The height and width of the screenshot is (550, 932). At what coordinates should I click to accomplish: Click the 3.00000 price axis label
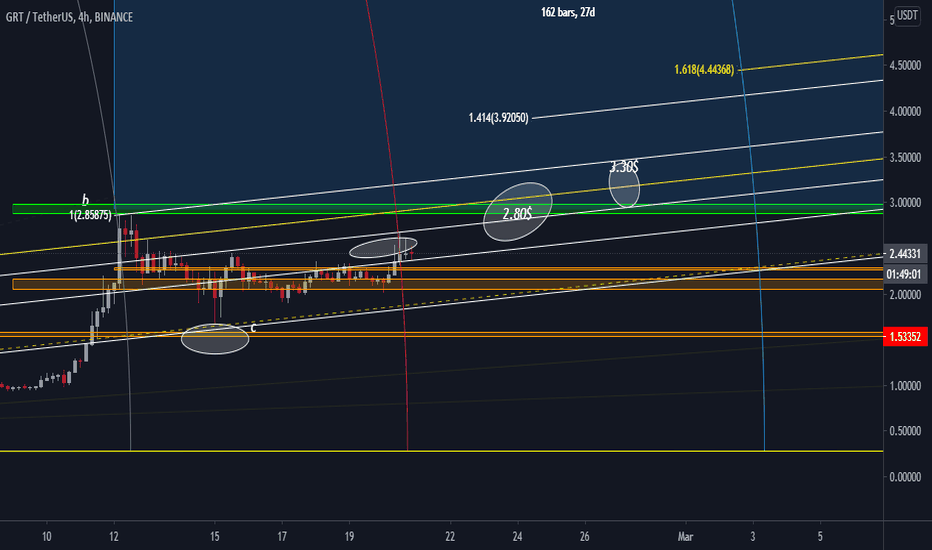click(905, 203)
